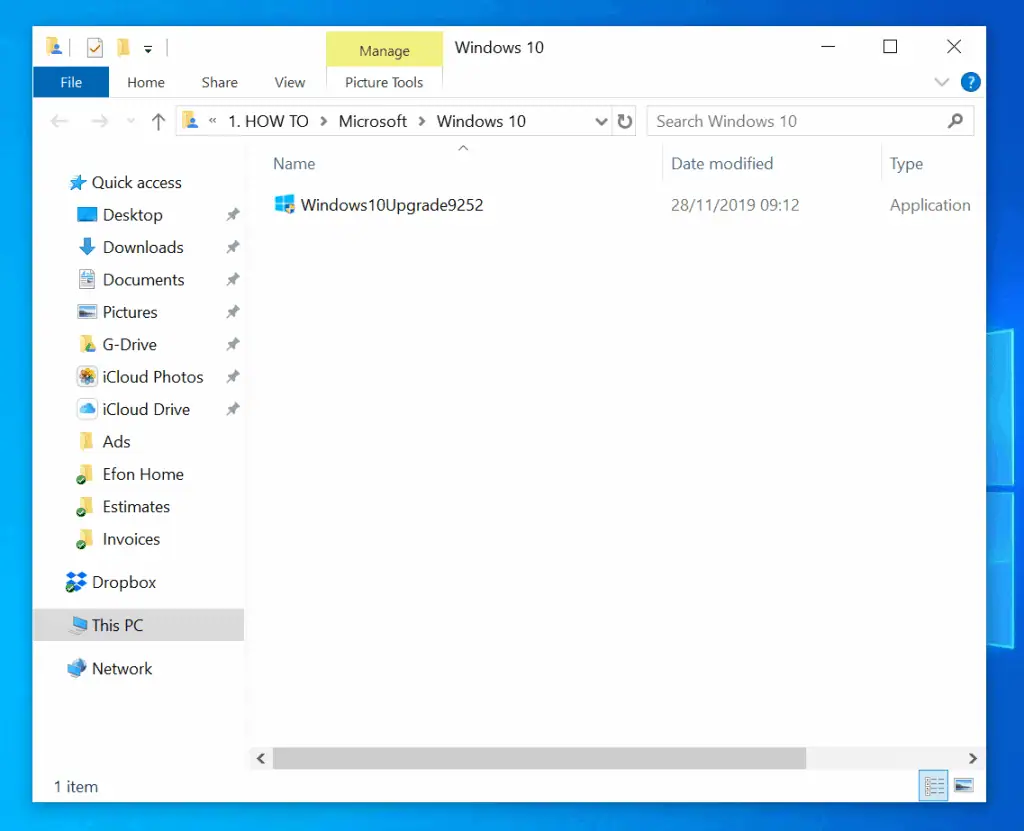Viewport: 1024px width, 831px height.
Task: Click the pin icon next to iCloud Photos
Action: (232, 377)
